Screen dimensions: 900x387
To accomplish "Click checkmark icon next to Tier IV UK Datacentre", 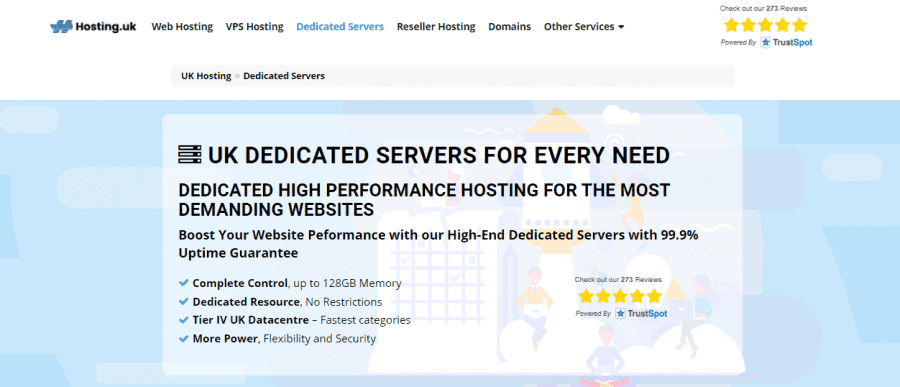I will pos(184,320).
